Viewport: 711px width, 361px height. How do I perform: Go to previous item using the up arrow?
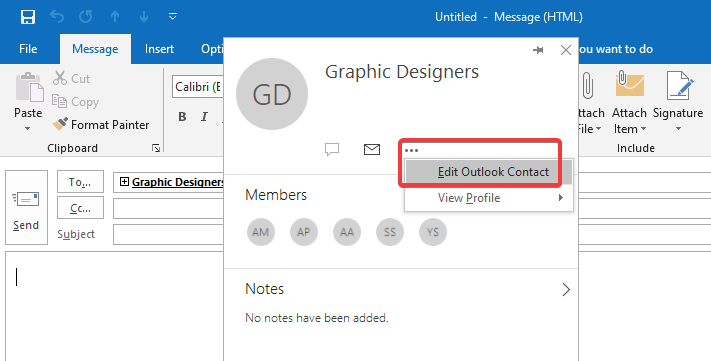tap(115, 17)
